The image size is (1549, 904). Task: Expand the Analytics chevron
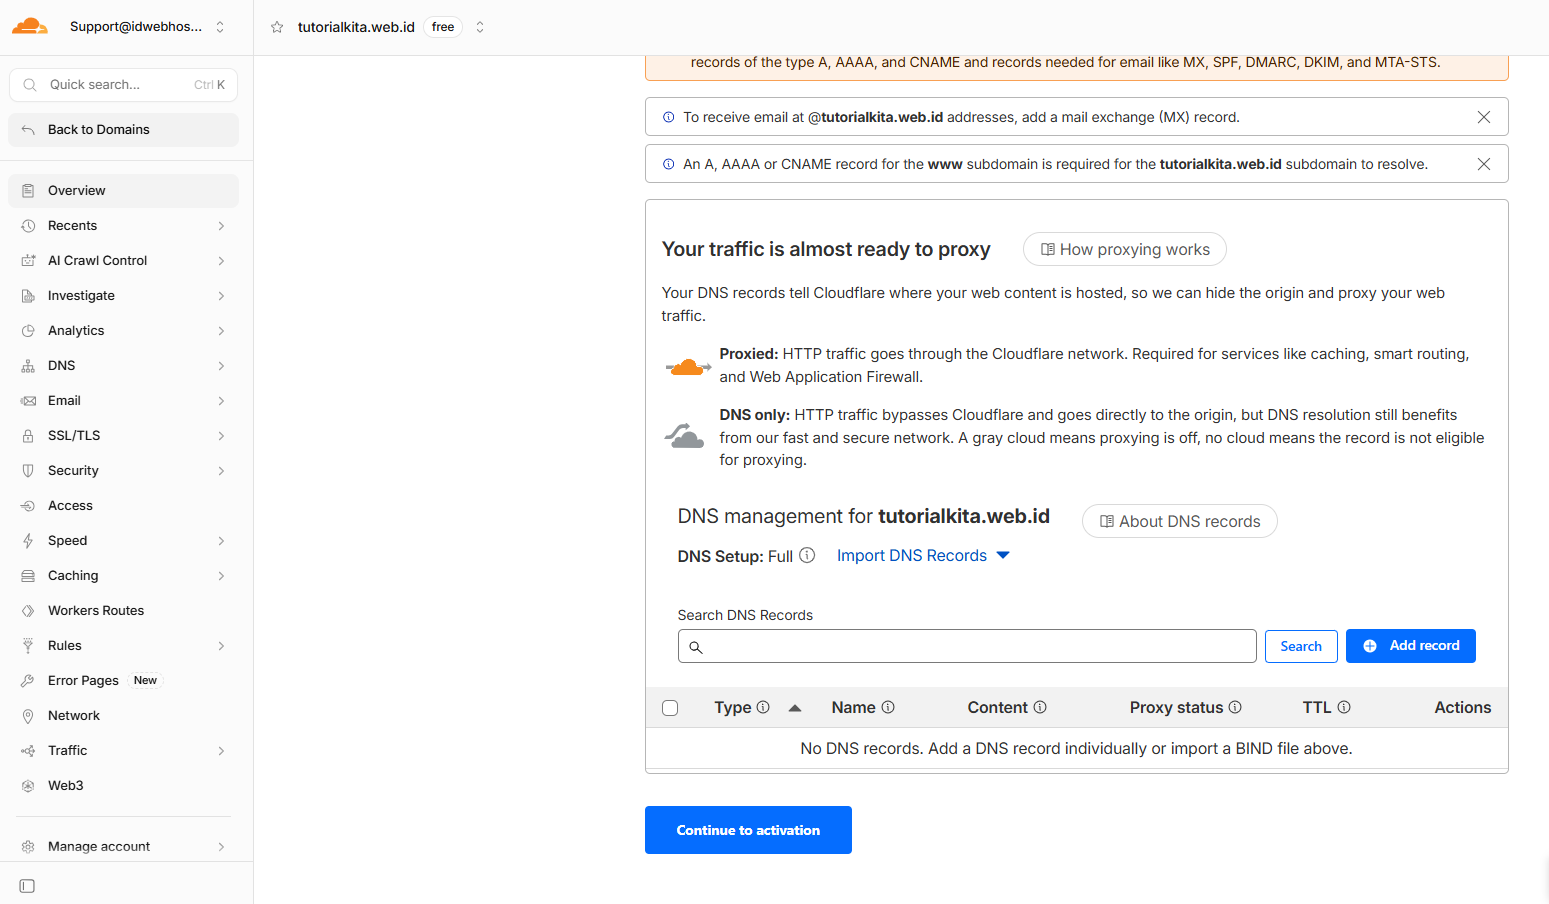point(221,331)
